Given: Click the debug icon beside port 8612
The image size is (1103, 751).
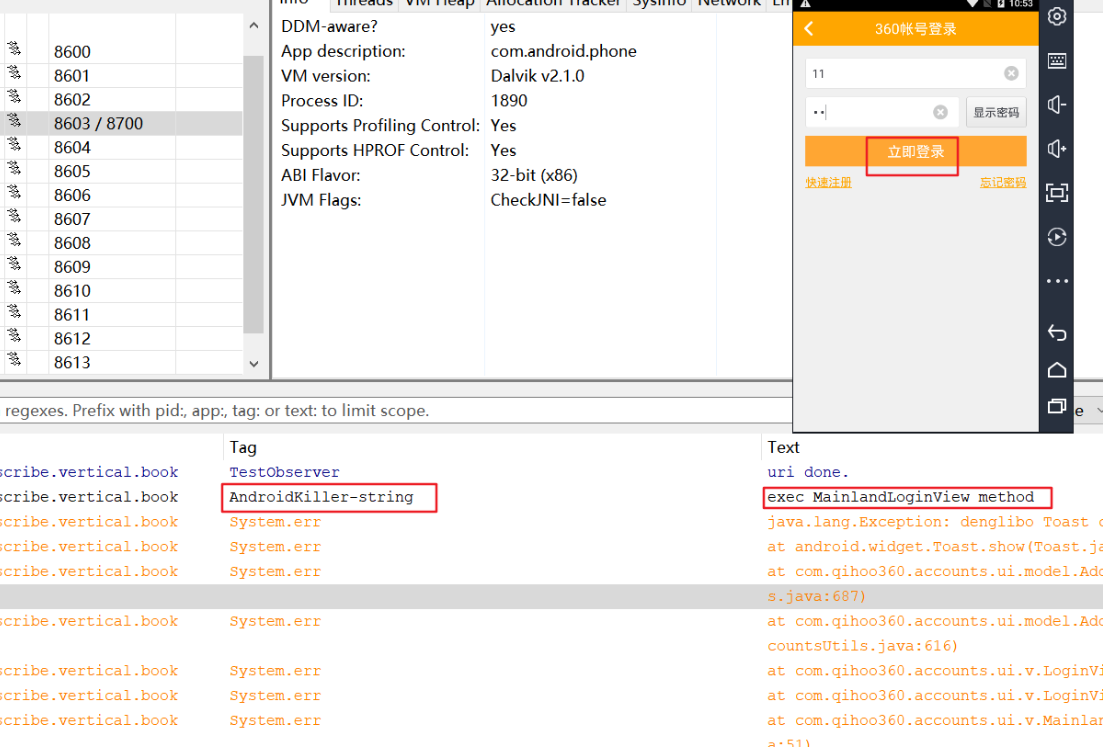Looking at the screenshot, I should [x=14, y=335].
